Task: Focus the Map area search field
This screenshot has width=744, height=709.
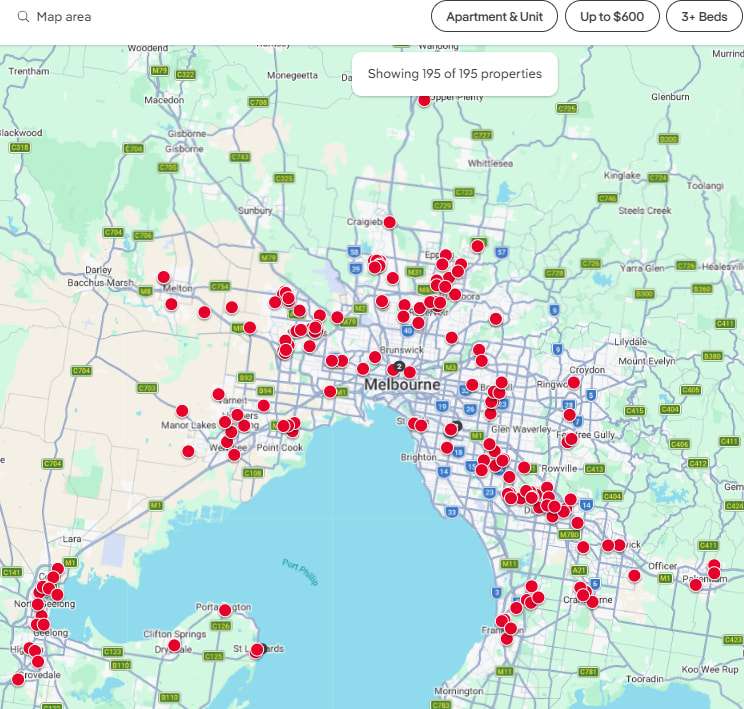Action: click(64, 17)
